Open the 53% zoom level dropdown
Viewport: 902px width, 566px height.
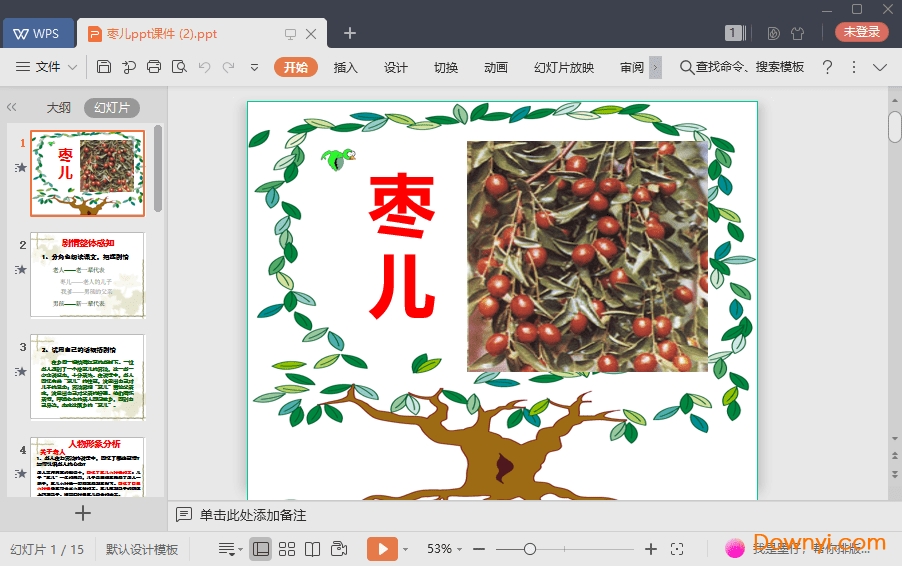(444, 549)
